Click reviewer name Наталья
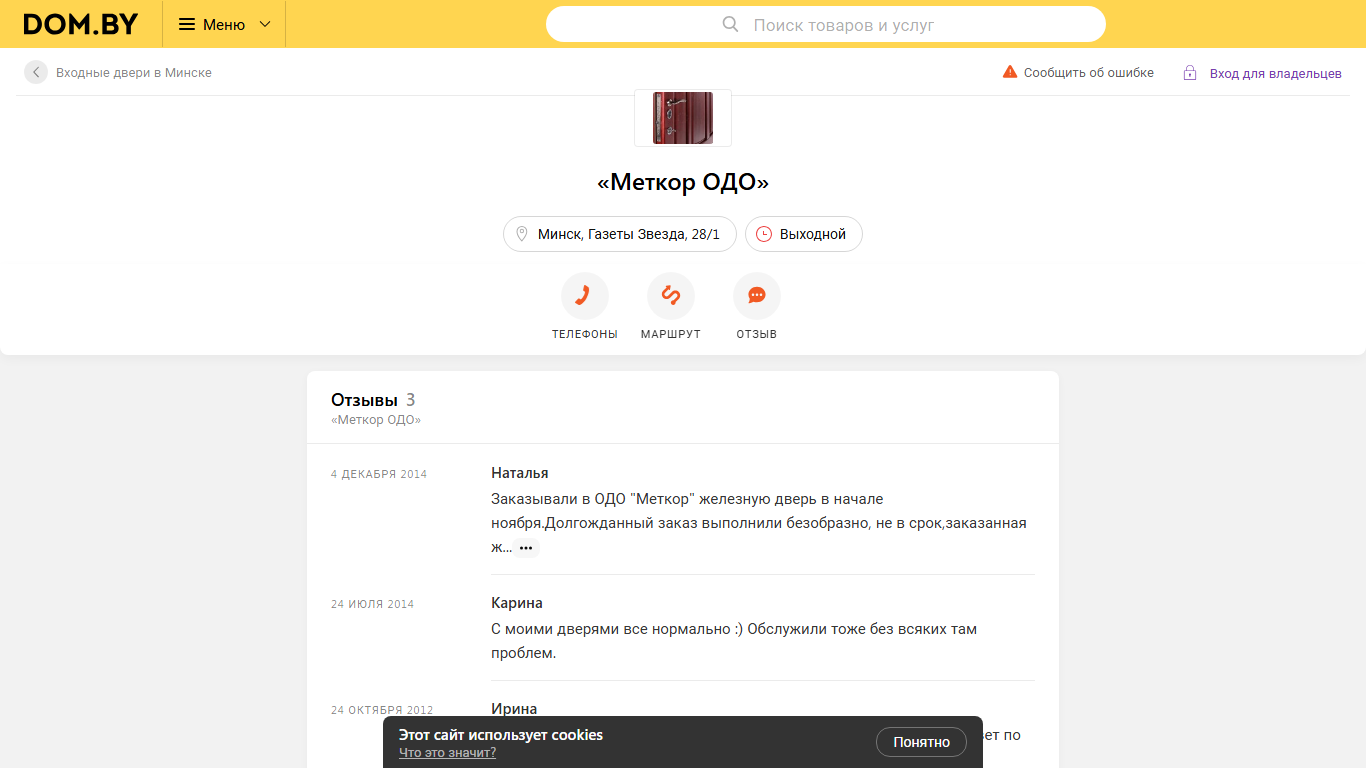This screenshot has width=1366, height=768. pos(520,473)
